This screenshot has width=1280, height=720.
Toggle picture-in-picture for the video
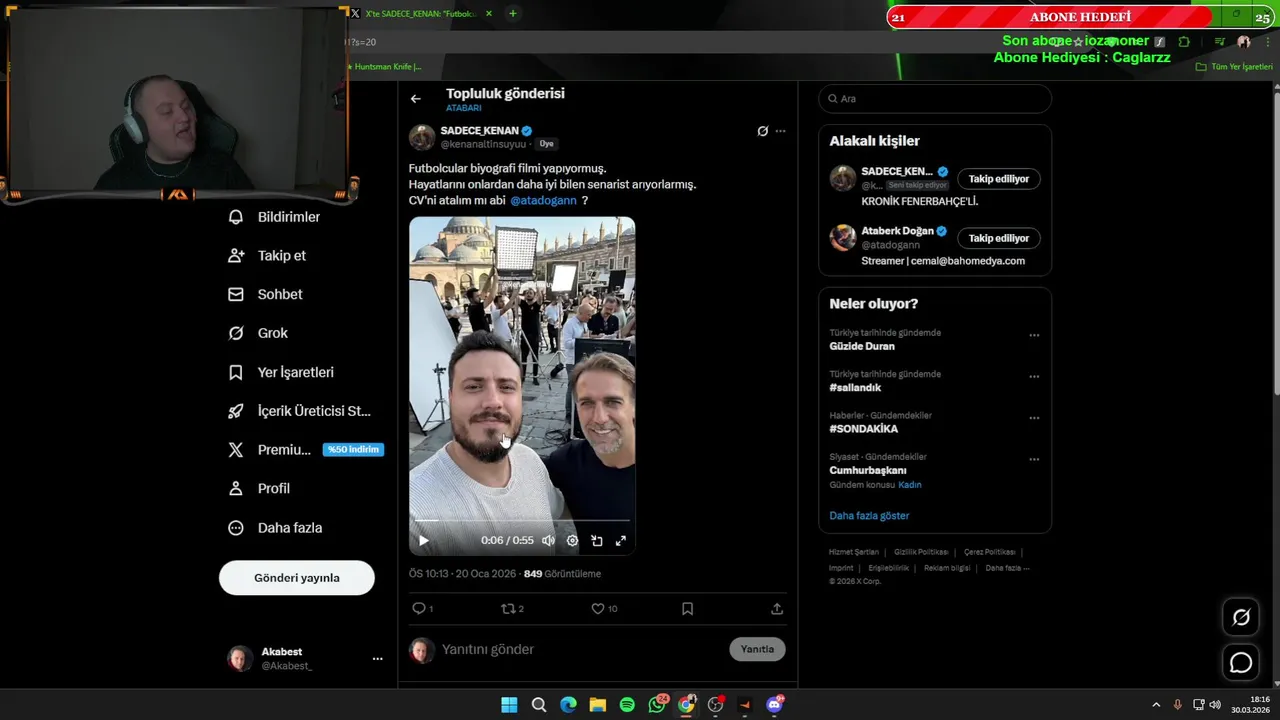coord(597,541)
